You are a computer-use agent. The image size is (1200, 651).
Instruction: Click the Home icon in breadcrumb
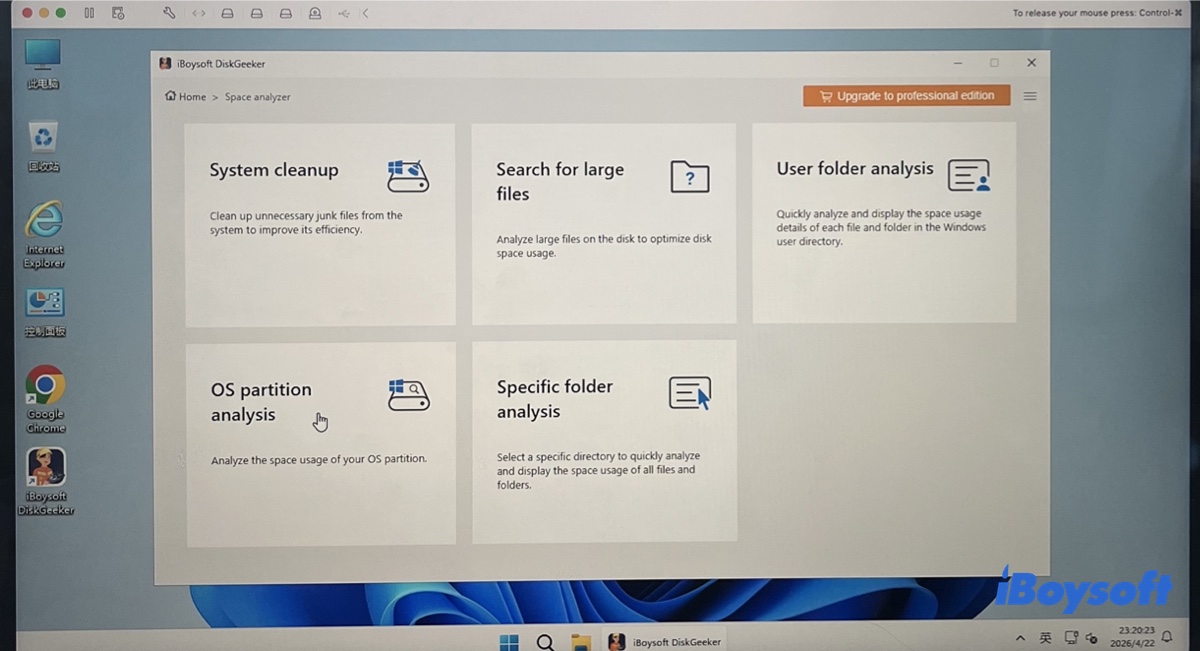[170, 96]
